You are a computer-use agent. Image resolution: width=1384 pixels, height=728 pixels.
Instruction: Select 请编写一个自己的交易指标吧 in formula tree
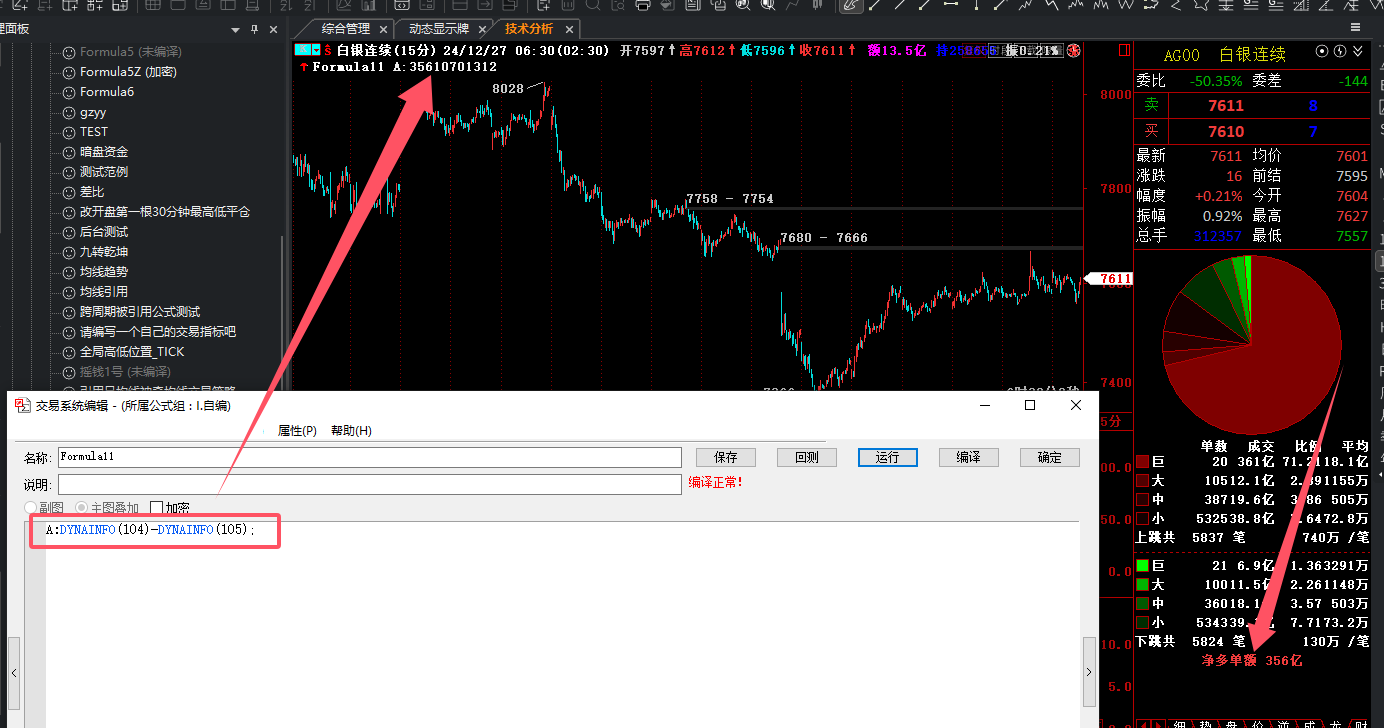pos(158,332)
